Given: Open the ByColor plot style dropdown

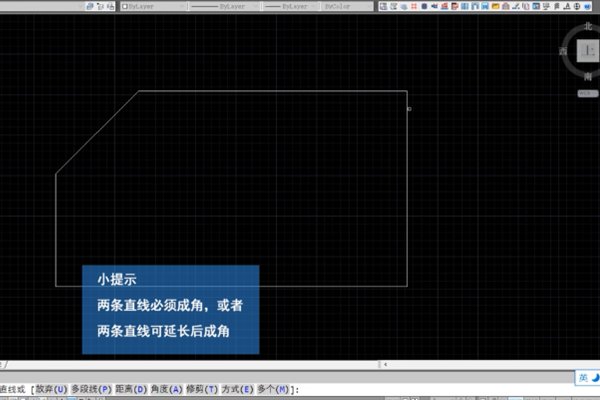Looking at the screenshot, I should click(347, 7).
